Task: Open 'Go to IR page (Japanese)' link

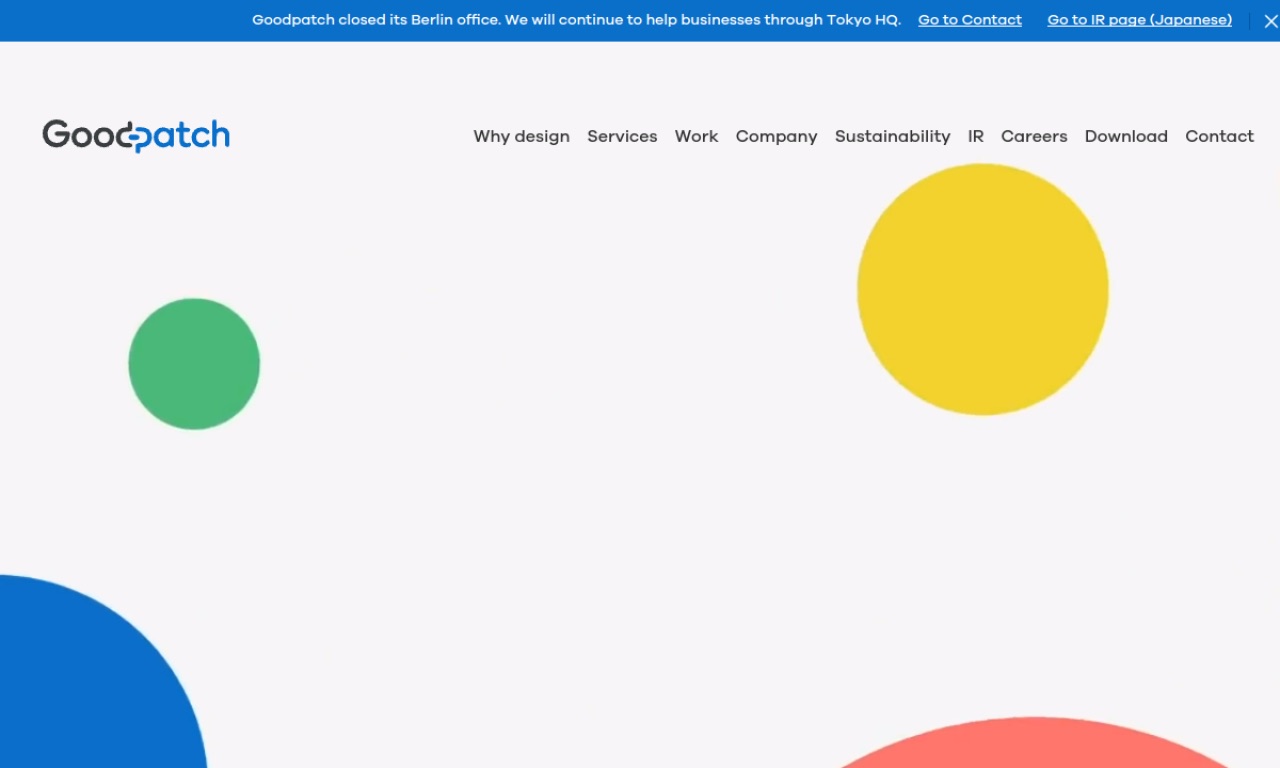Action: 1140,20
